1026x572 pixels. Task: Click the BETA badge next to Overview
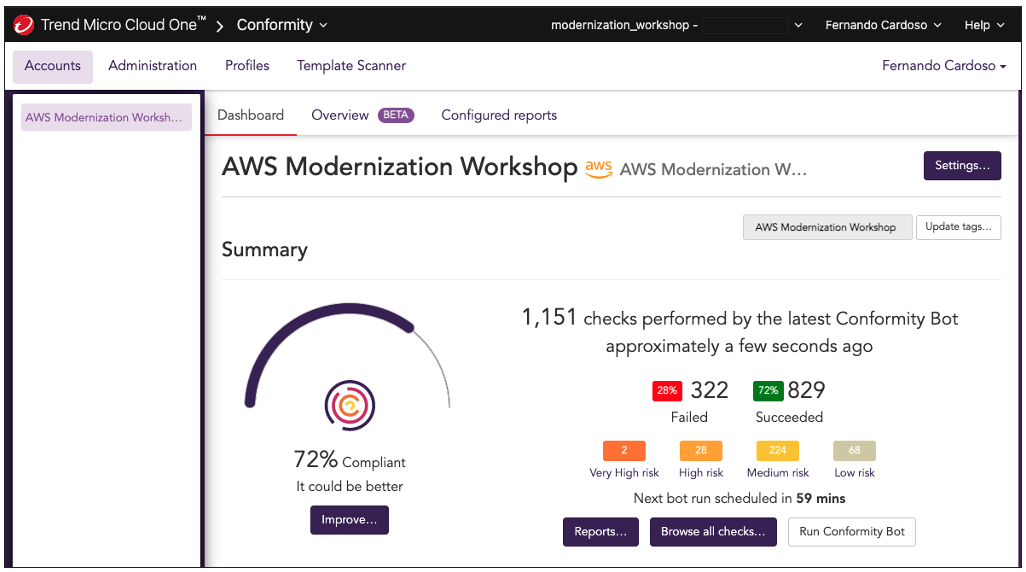tap(396, 115)
